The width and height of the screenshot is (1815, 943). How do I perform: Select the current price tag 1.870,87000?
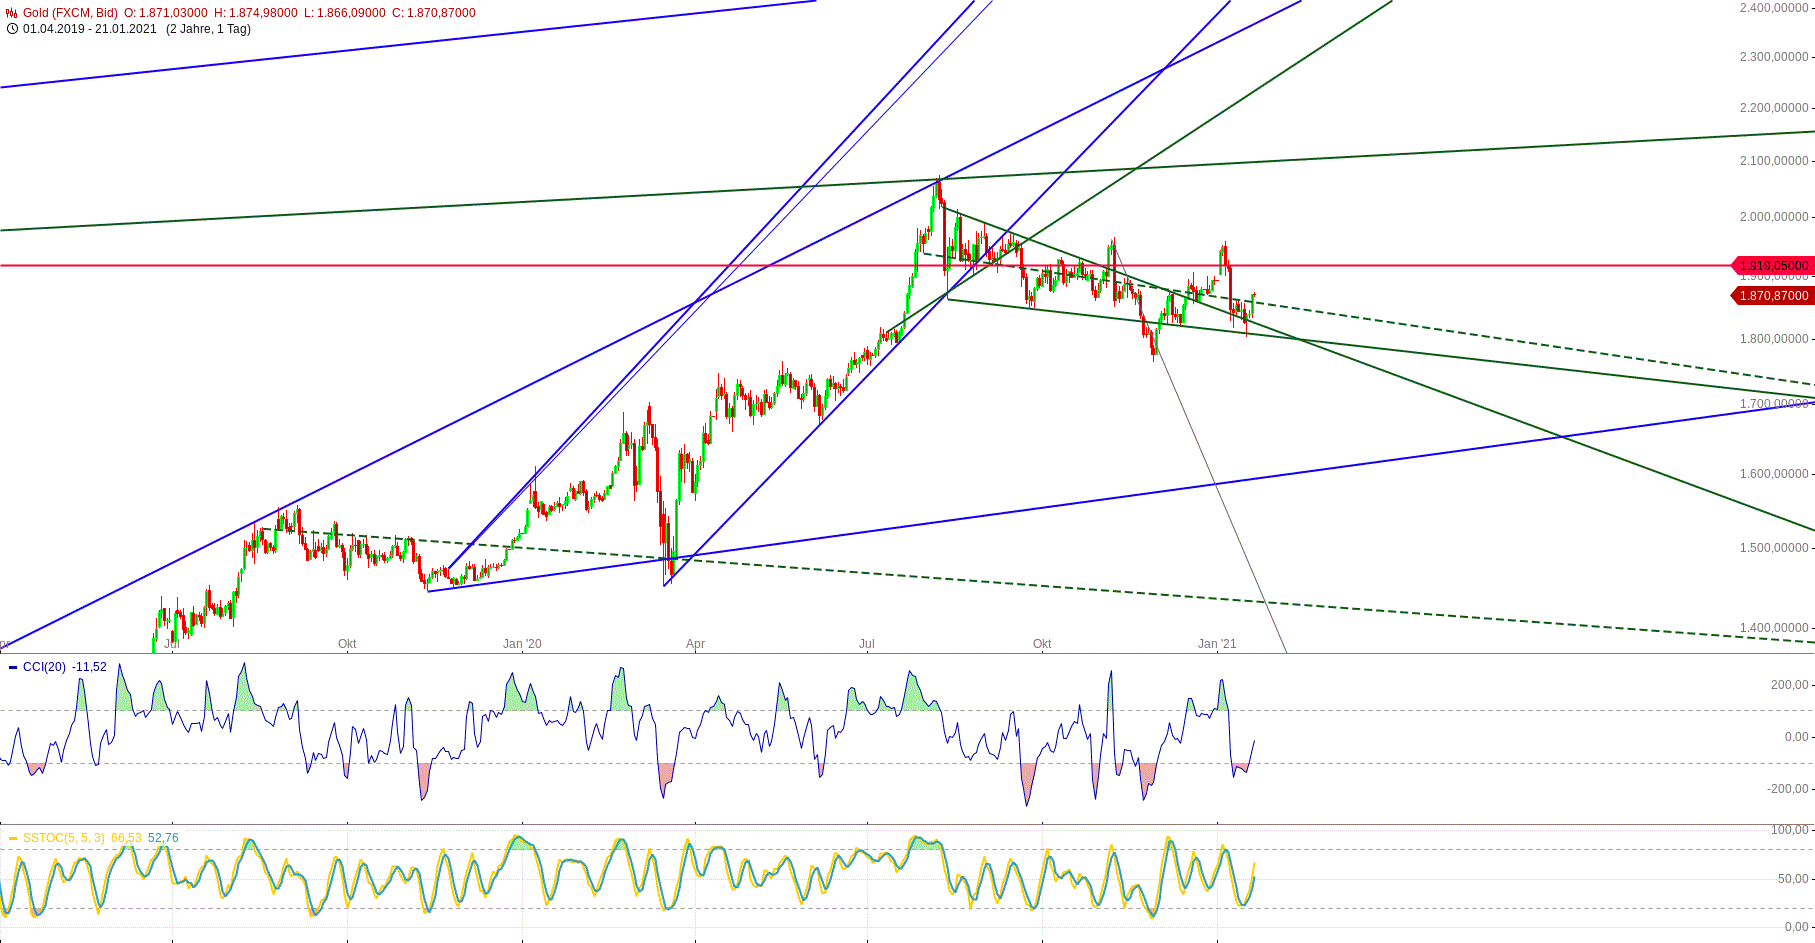click(1772, 296)
